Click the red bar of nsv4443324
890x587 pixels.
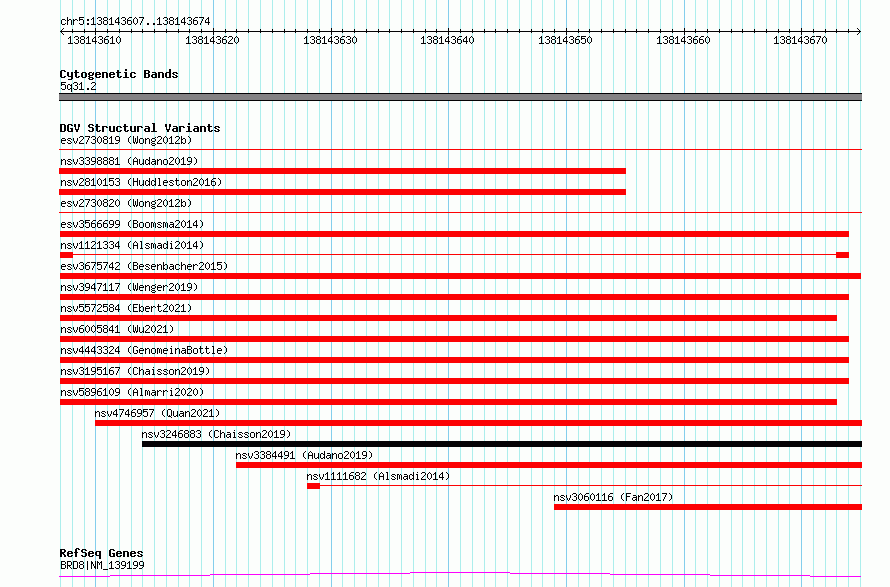click(454, 360)
